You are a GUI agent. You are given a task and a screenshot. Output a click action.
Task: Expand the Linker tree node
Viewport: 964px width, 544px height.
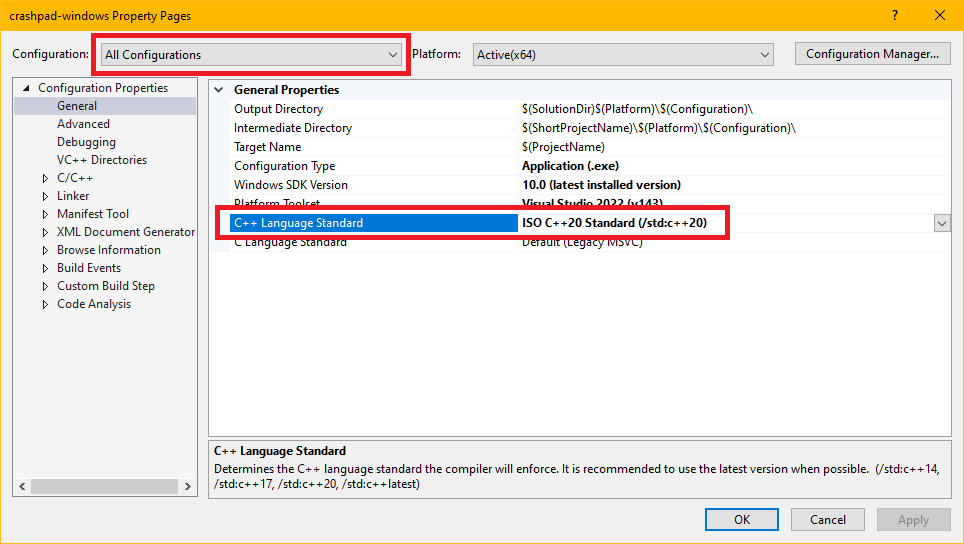(45, 196)
